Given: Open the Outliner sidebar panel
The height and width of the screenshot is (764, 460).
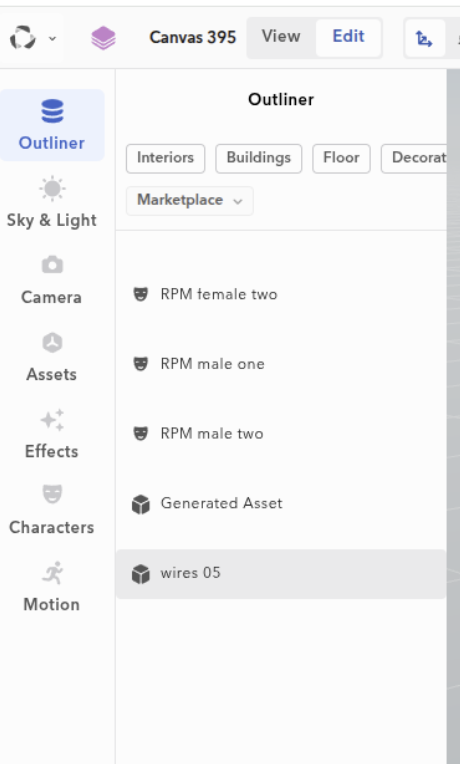Looking at the screenshot, I should click(x=52, y=125).
